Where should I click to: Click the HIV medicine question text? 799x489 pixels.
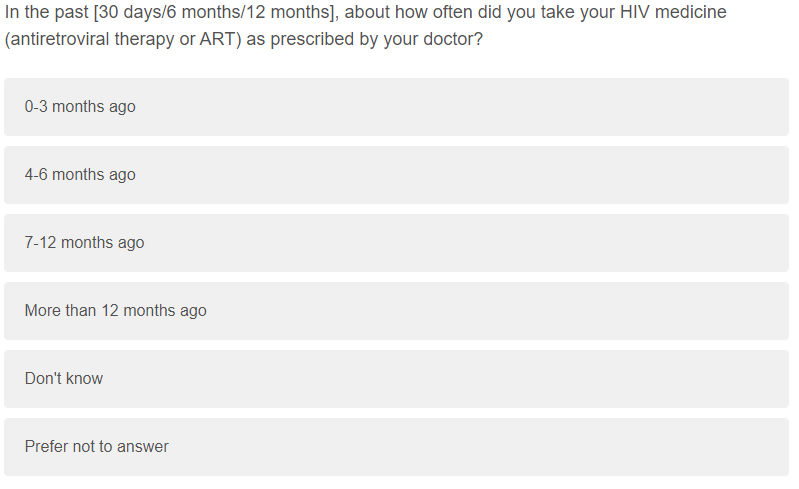(x=365, y=13)
